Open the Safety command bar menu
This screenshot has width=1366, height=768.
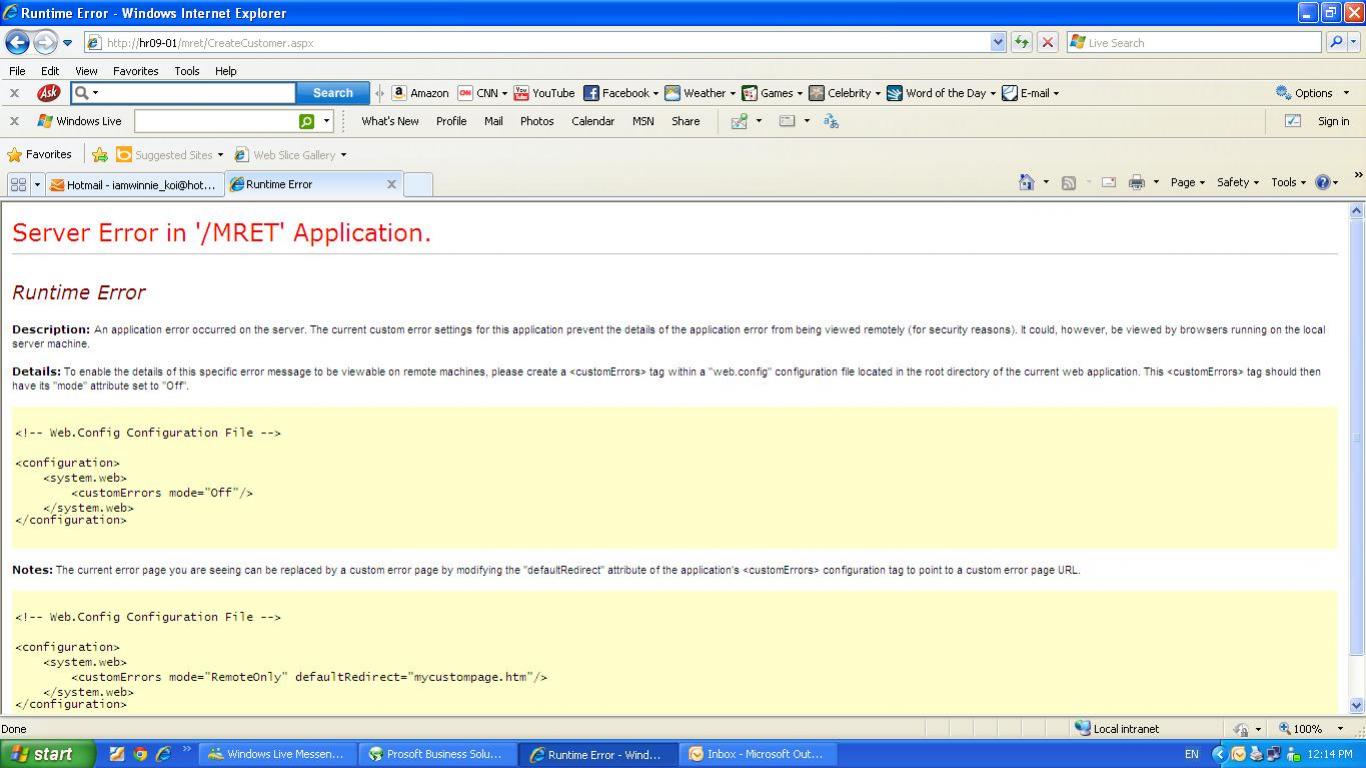pyautogui.click(x=1237, y=182)
